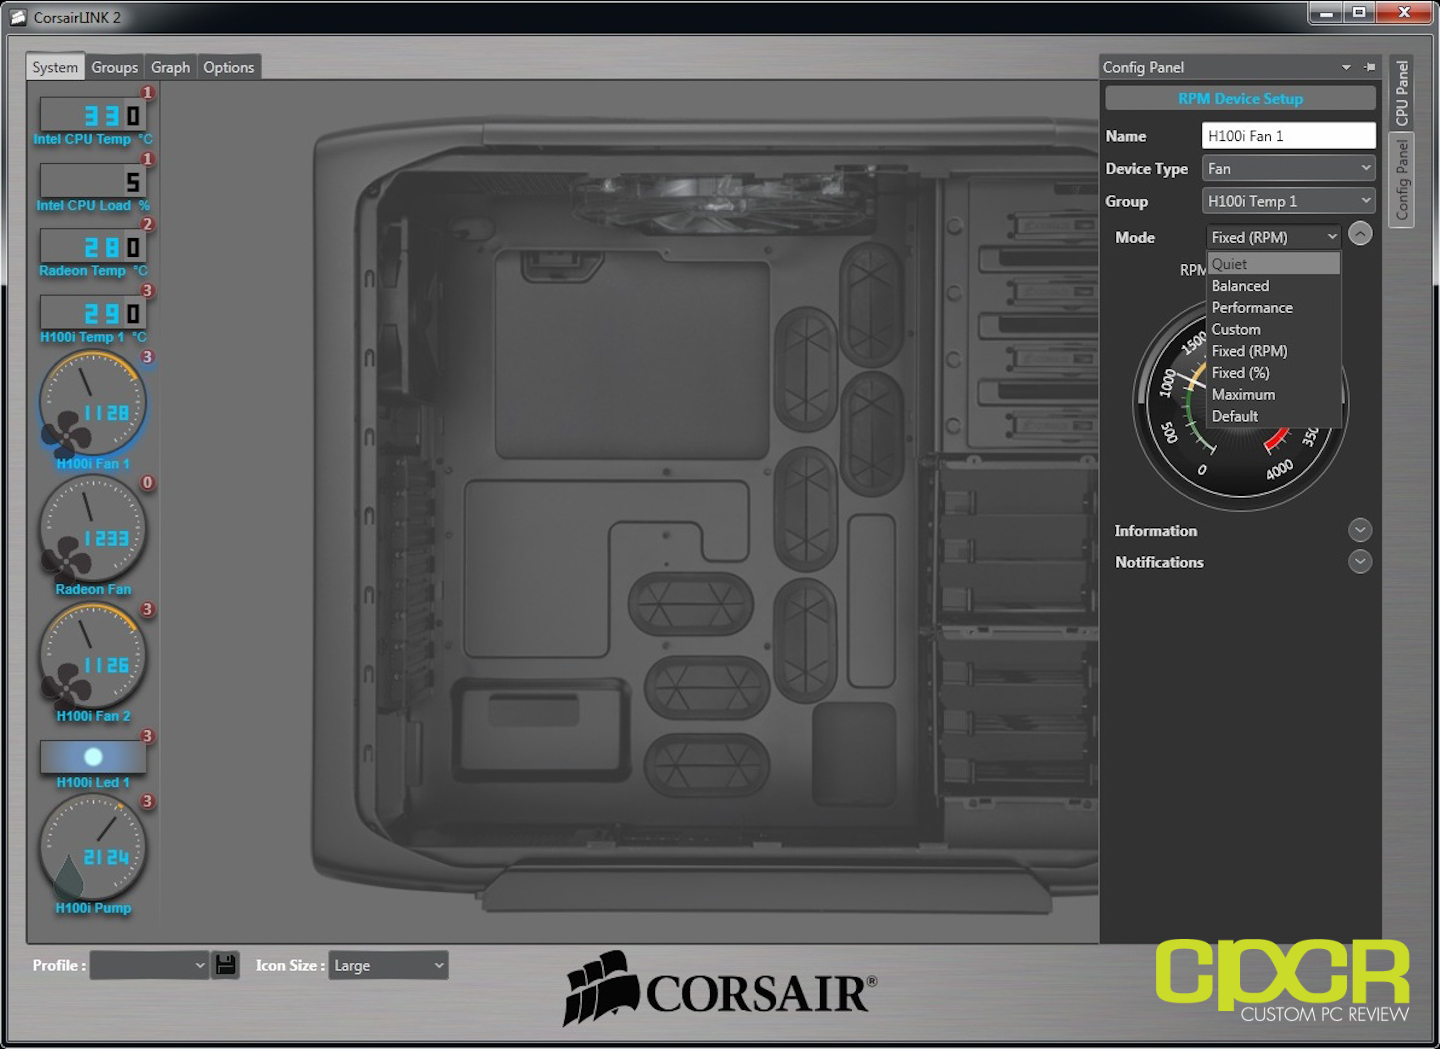This screenshot has width=1440, height=1049.
Task: Open the Profile dropdown
Action: point(149,965)
